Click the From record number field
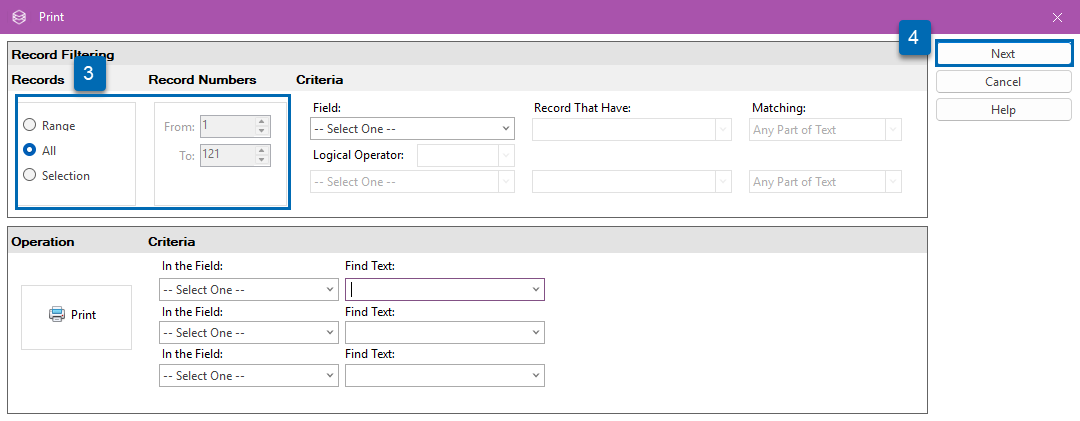1080x421 pixels. click(x=227, y=127)
